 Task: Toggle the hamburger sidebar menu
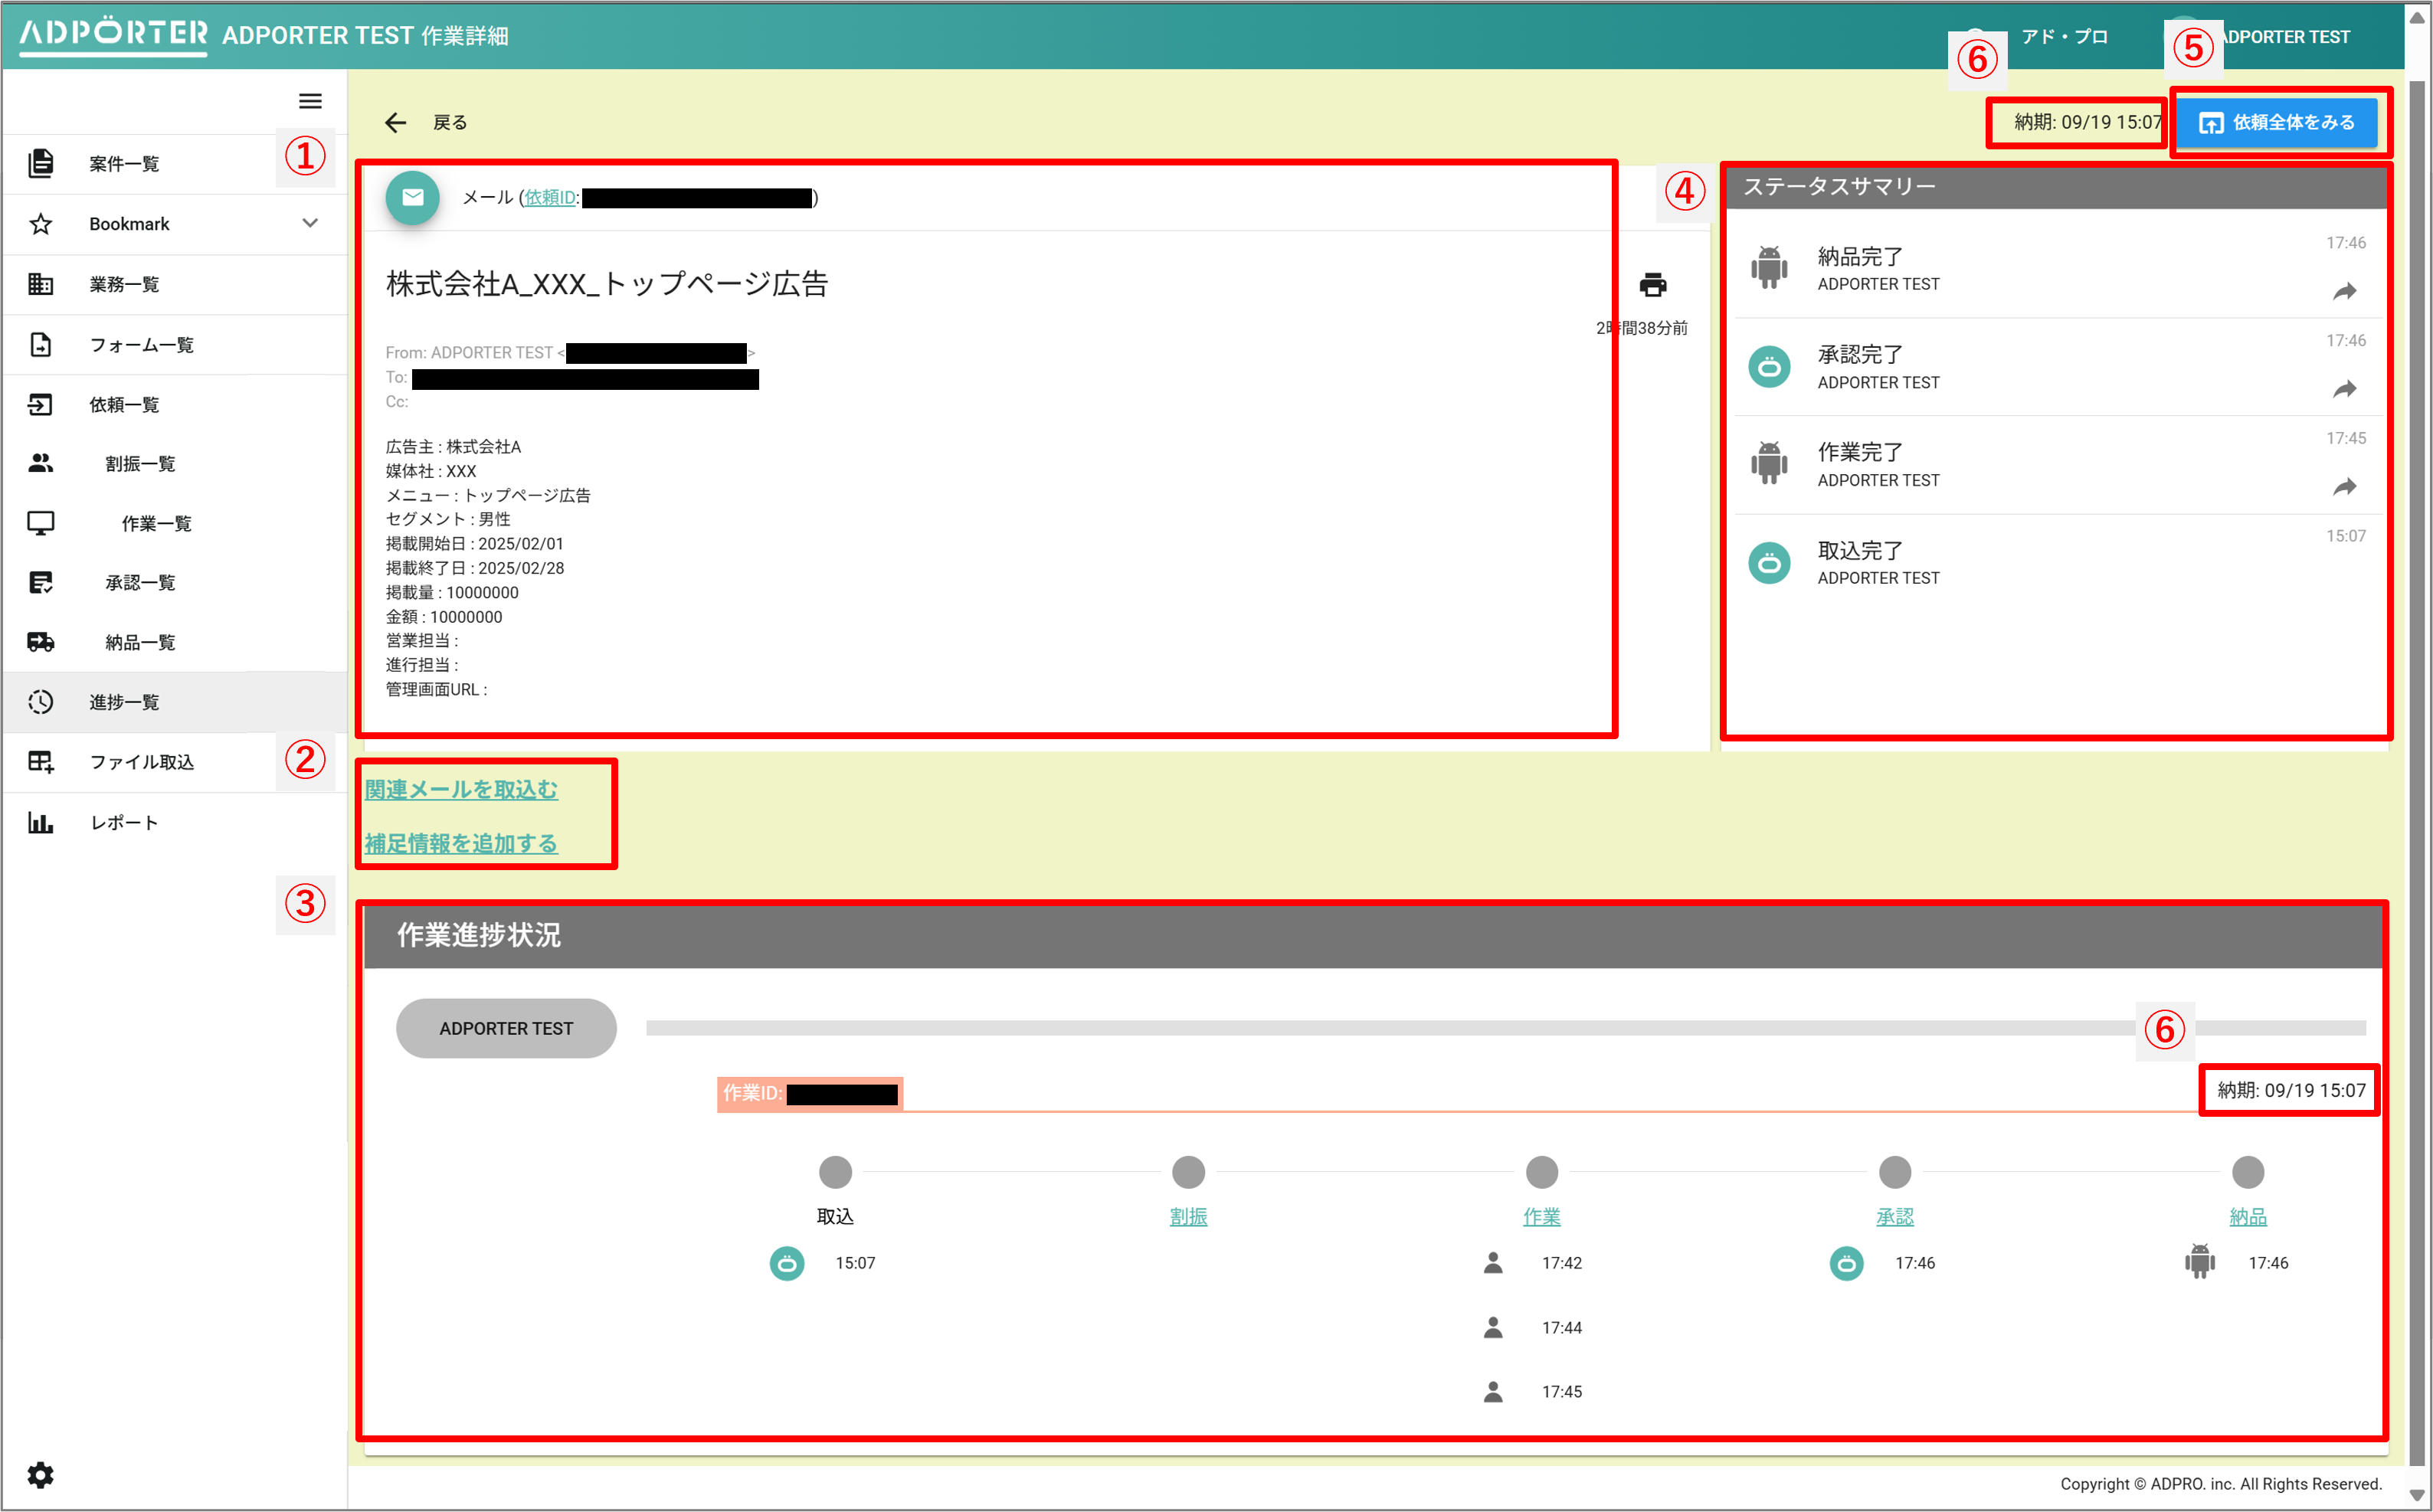point(310,101)
